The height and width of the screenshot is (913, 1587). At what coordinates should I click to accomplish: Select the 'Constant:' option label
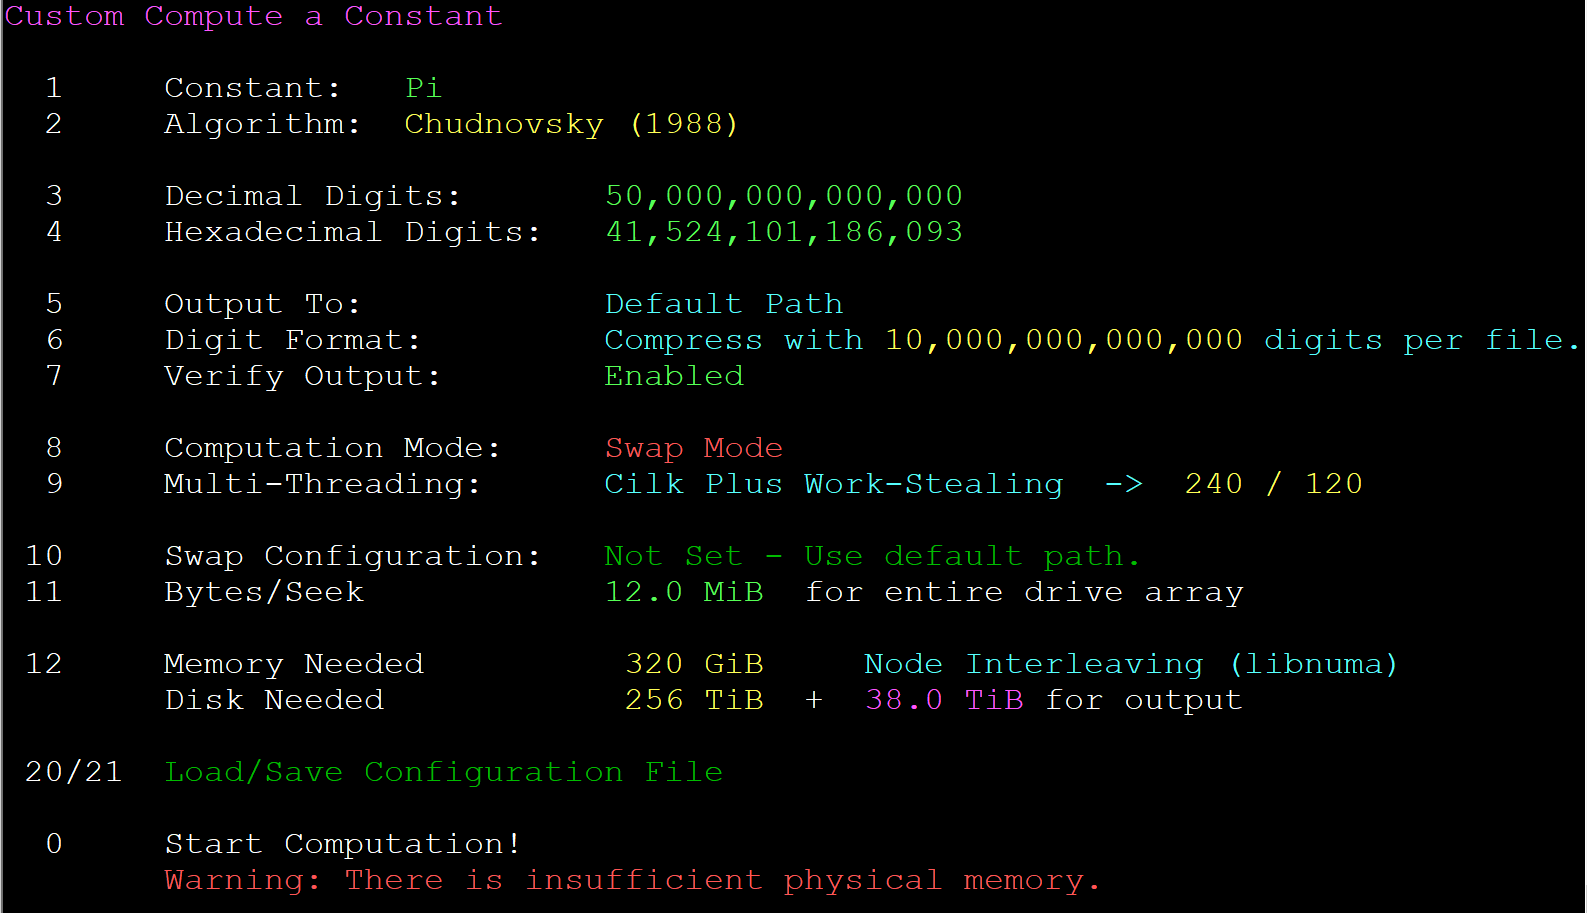click(x=252, y=88)
